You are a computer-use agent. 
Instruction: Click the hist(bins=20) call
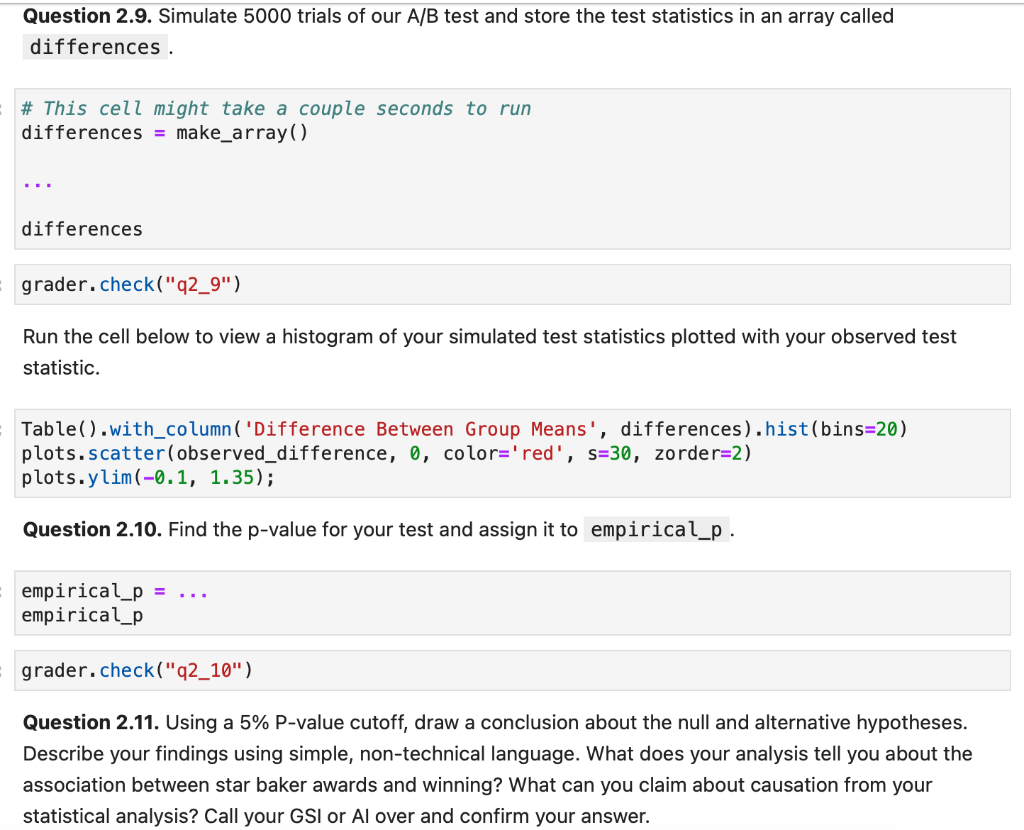[x=836, y=429]
